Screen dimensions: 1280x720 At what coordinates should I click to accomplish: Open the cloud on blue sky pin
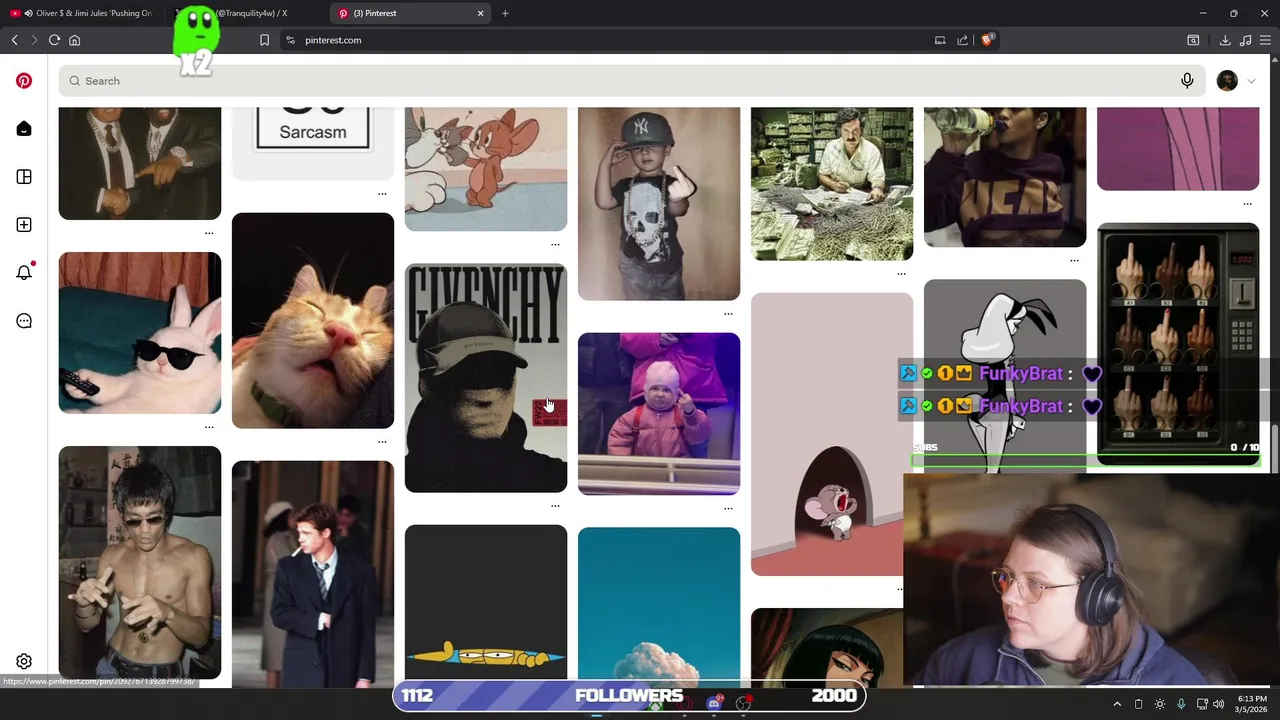click(659, 606)
